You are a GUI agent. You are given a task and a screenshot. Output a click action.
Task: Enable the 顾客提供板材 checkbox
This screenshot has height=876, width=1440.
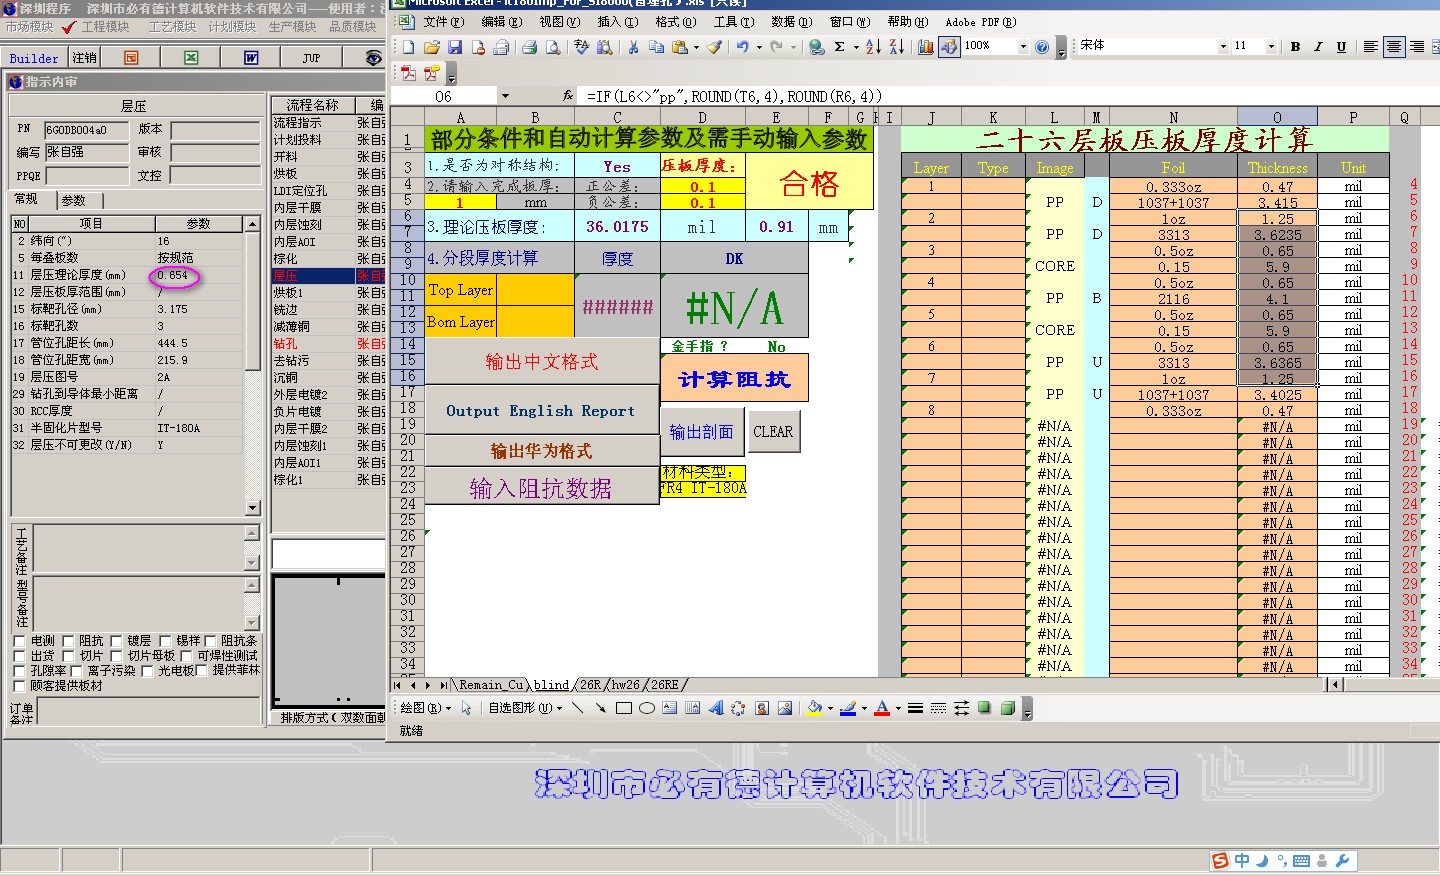[x=19, y=686]
